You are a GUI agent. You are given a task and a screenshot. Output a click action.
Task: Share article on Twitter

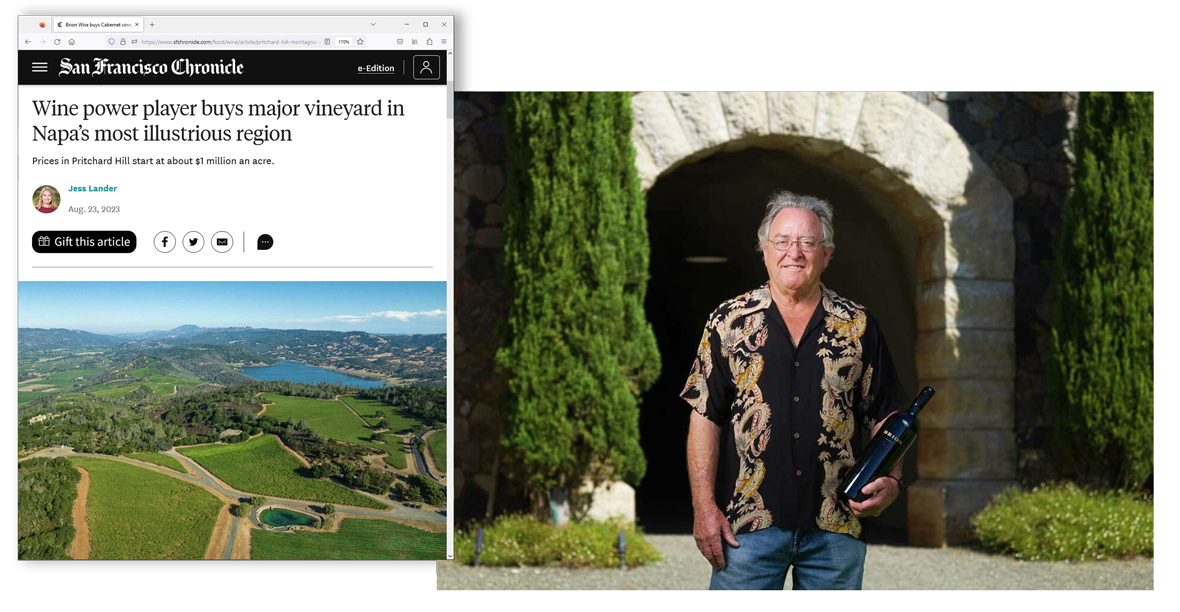193,242
